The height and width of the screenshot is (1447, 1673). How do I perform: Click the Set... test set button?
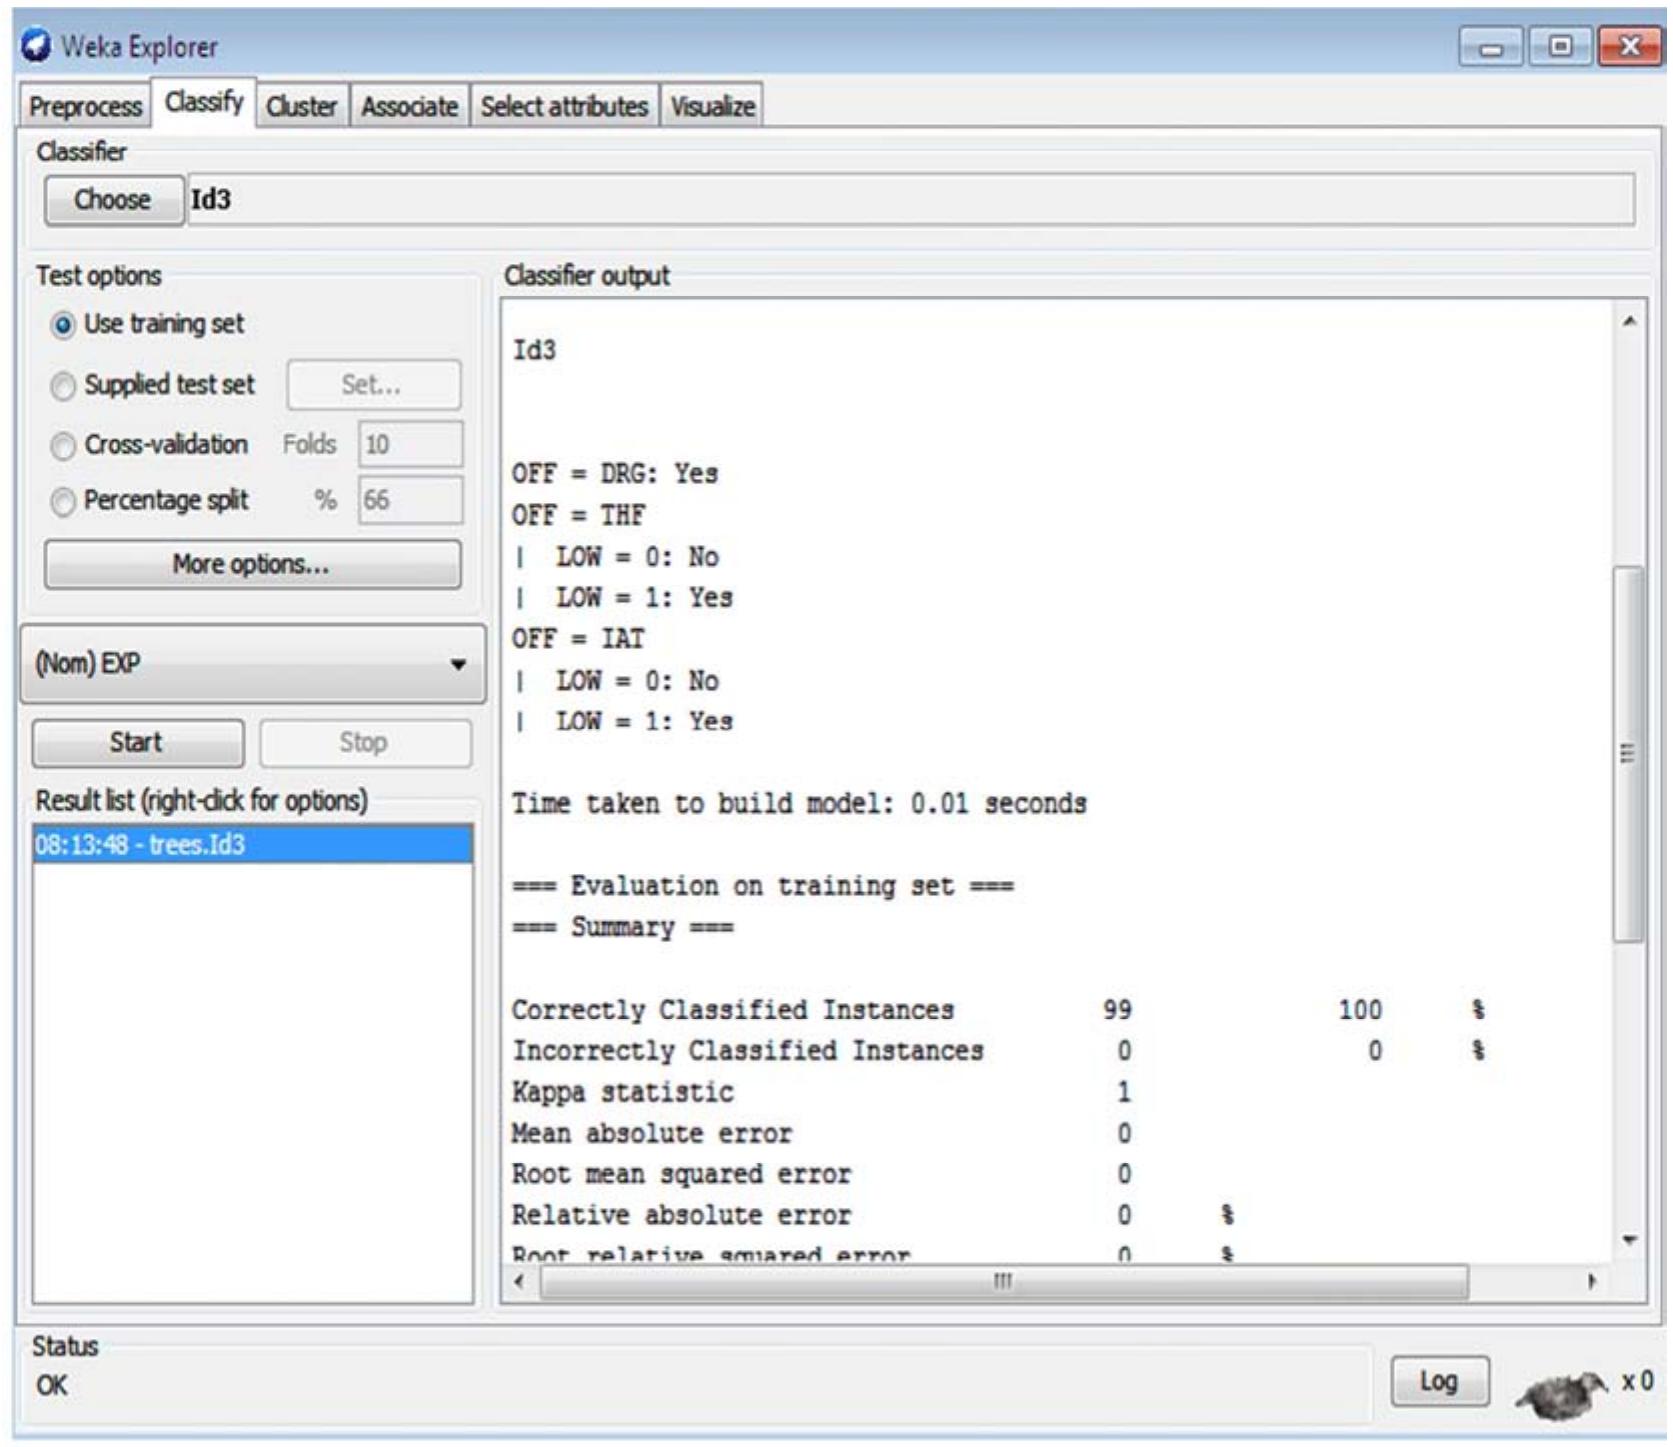[373, 385]
